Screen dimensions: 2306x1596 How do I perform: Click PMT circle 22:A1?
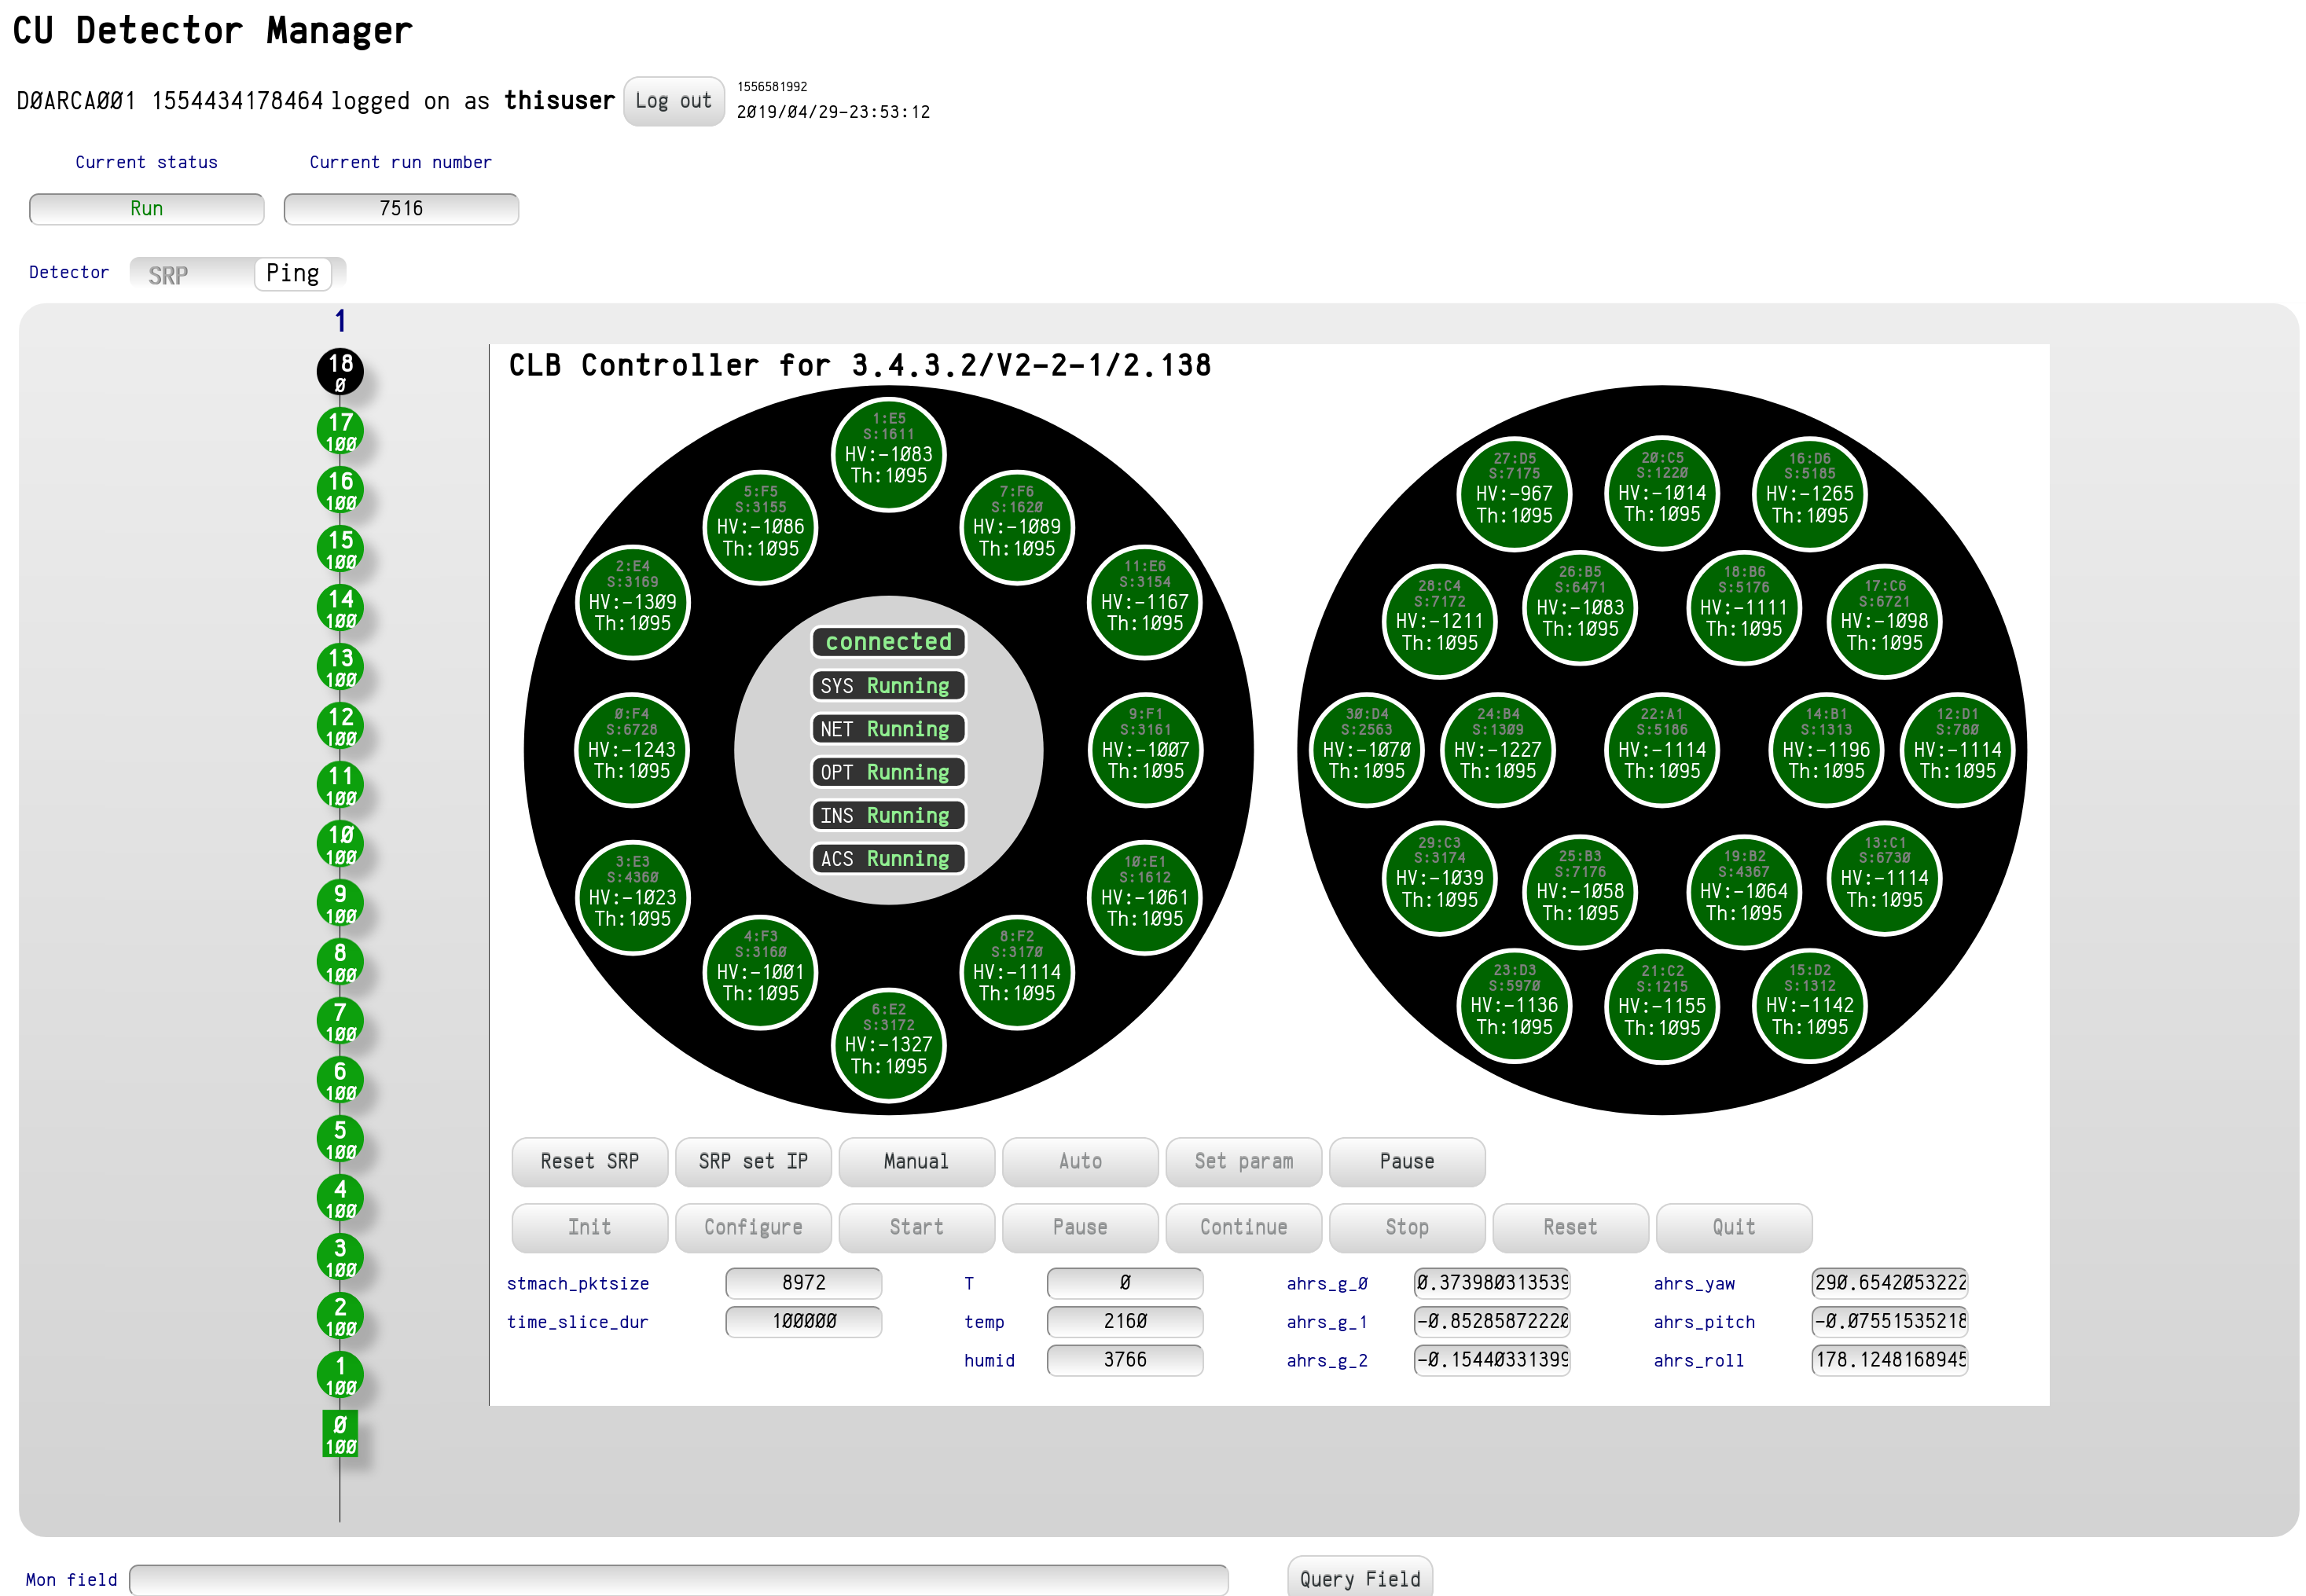pyautogui.click(x=1661, y=749)
